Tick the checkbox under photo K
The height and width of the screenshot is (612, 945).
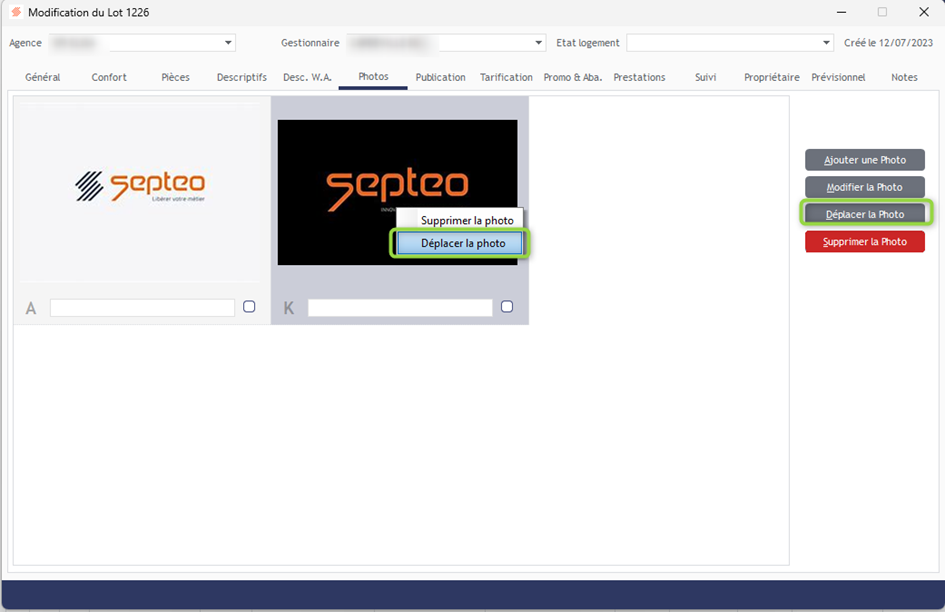pyautogui.click(x=507, y=307)
